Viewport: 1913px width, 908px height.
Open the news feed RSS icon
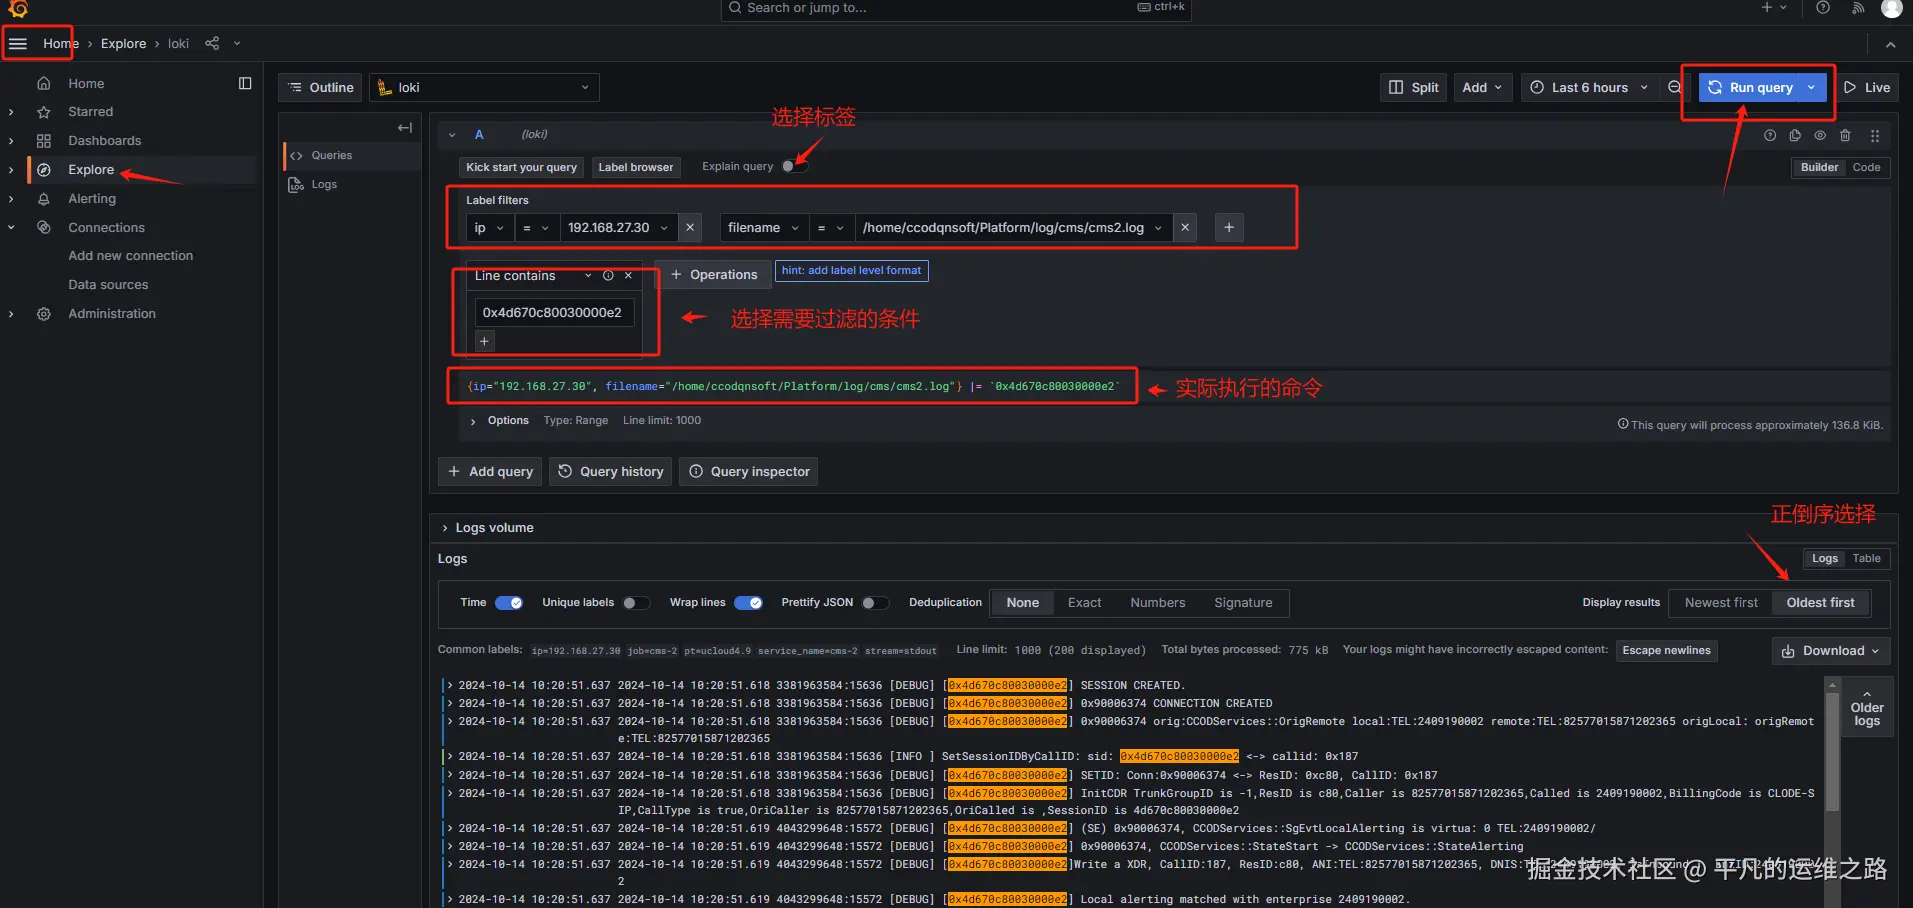pyautogui.click(x=1858, y=8)
